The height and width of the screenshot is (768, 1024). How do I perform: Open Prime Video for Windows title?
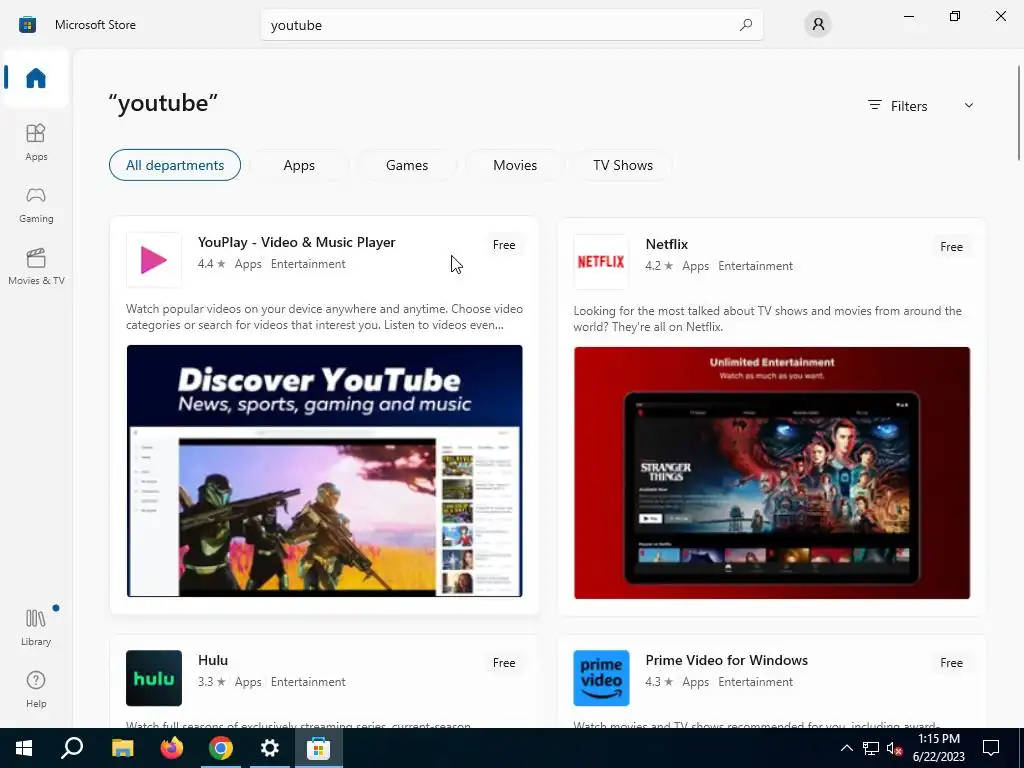[727, 660]
